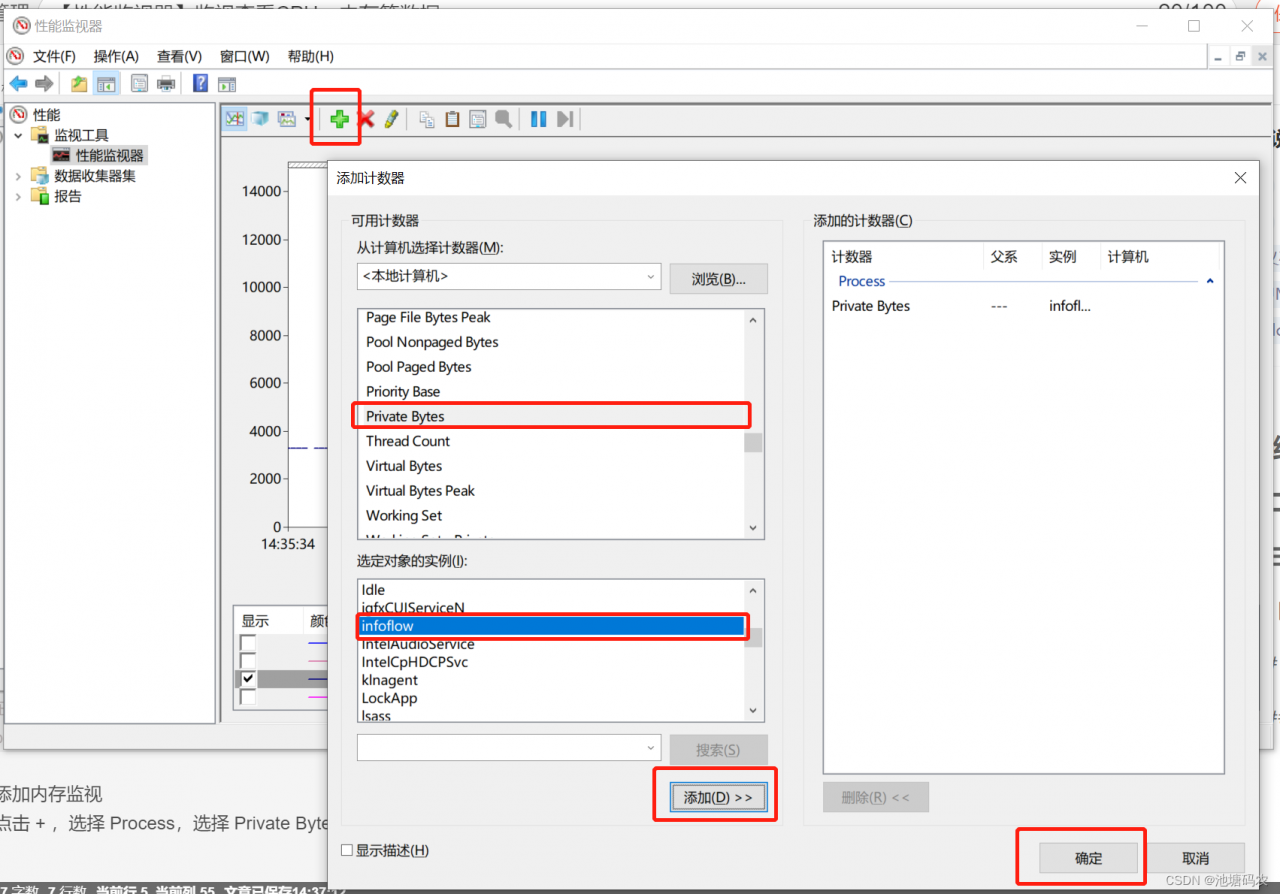1280x894 pixels.
Task: Click the counter list scrollbar up arrow
Action: coord(753,319)
